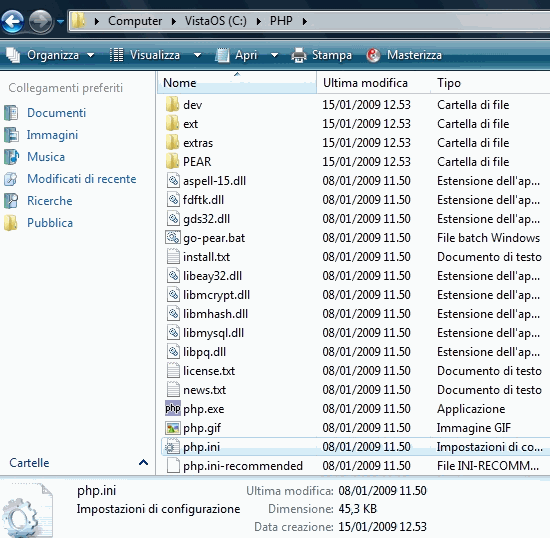The width and height of the screenshot is (550, 538).
Task: Click the Stampa print toolbar button
Action: coord(322,55)
